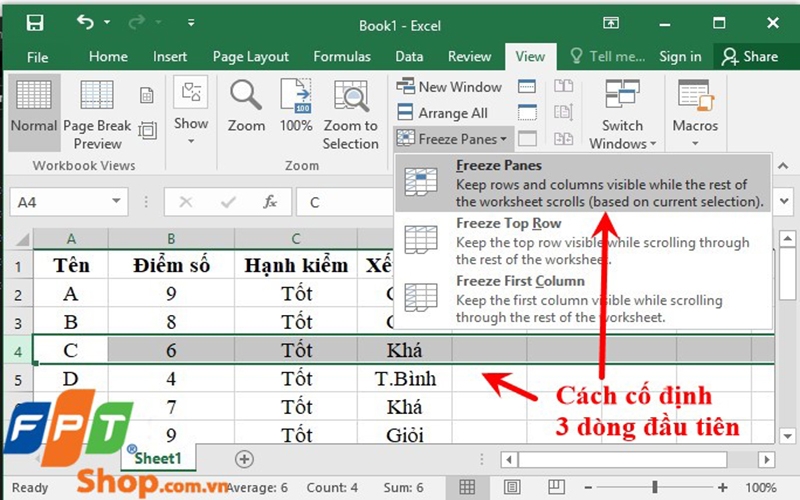Click the vertical scrollbar down arrow
800x500 pixels.
787,436
